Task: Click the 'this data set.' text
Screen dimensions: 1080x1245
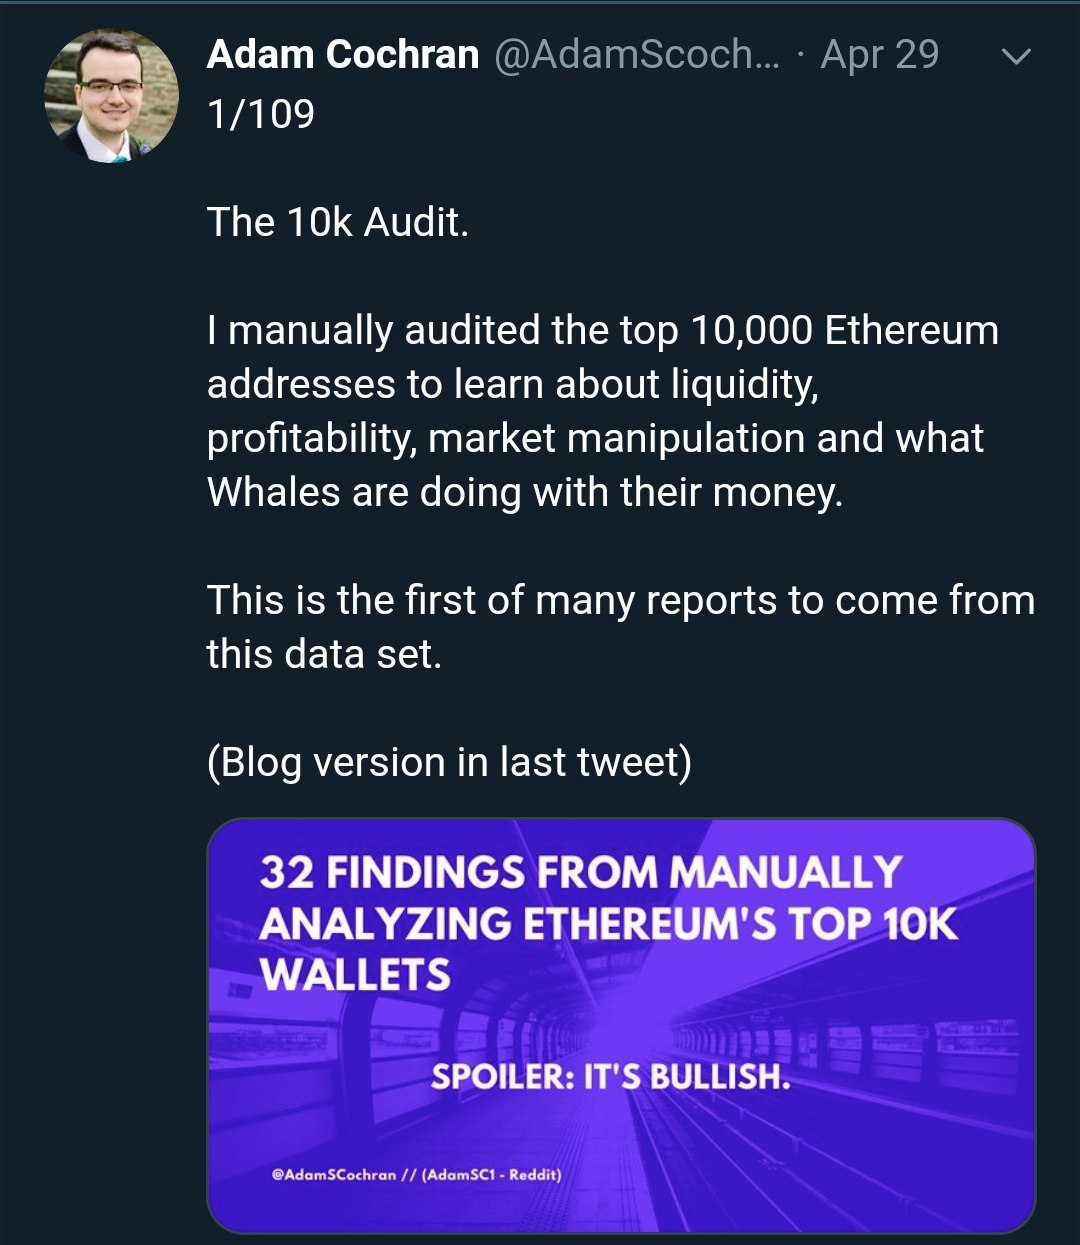Action: [324, 654]
